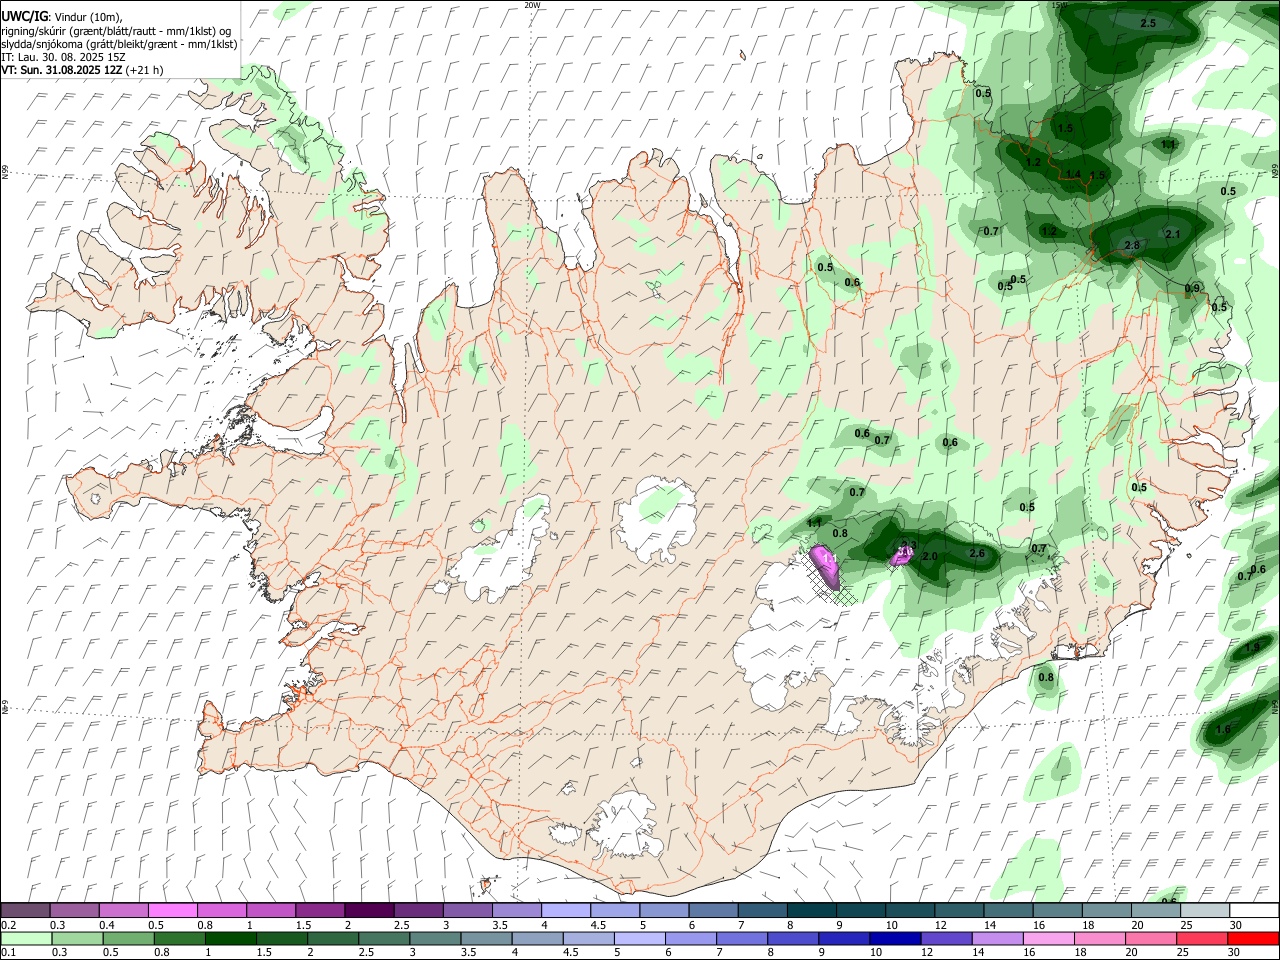Click the Hofsjökull glacier white area in central Iceland
This screenshot has width=1280, height=960.
(657, 519)
